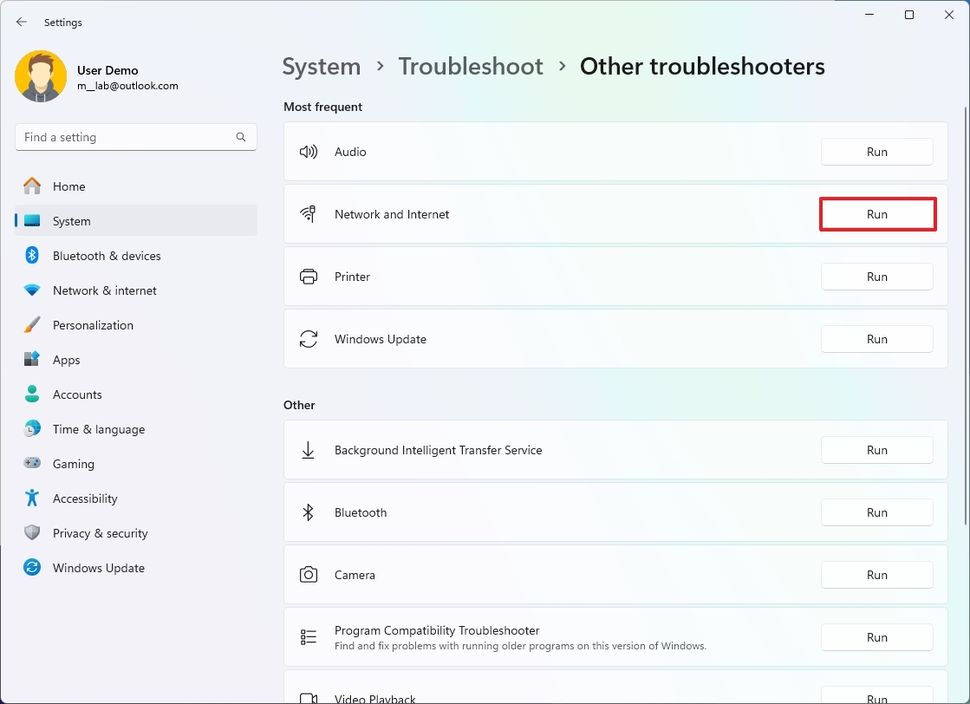Switch to Accounts settings

tap(78, 394)
